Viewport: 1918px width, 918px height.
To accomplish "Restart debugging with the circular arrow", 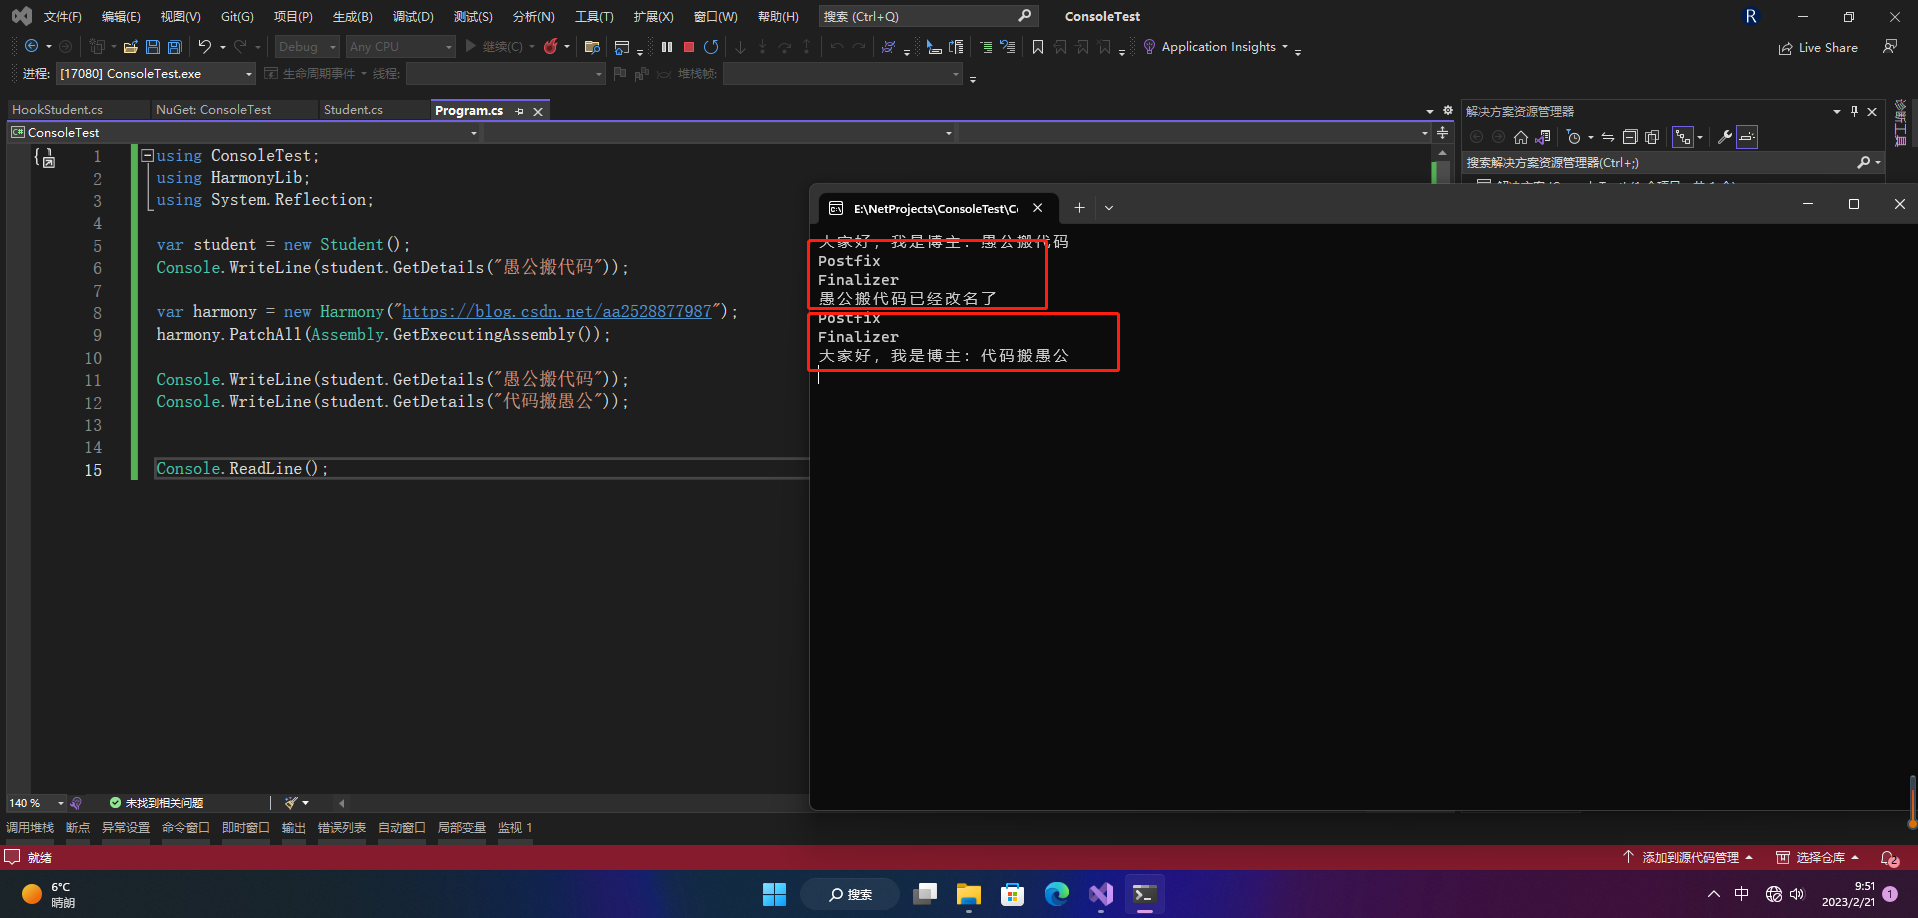I will [711, 47].
